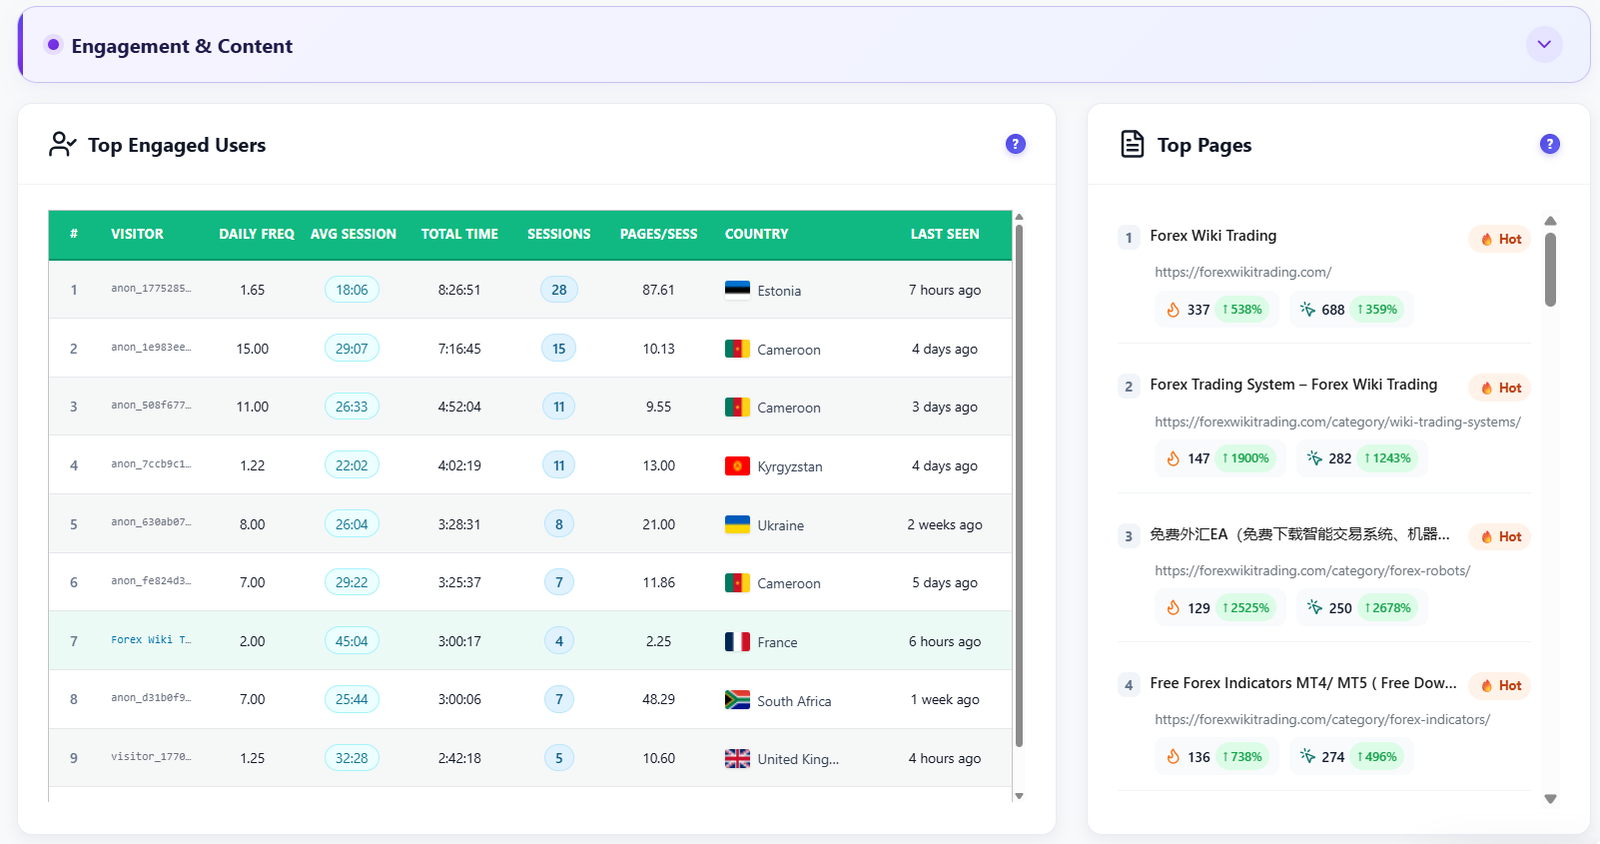The image size is (1600, 844).
Task: Click the sparkle icon beside 688
Action: tap(1307, 310)
